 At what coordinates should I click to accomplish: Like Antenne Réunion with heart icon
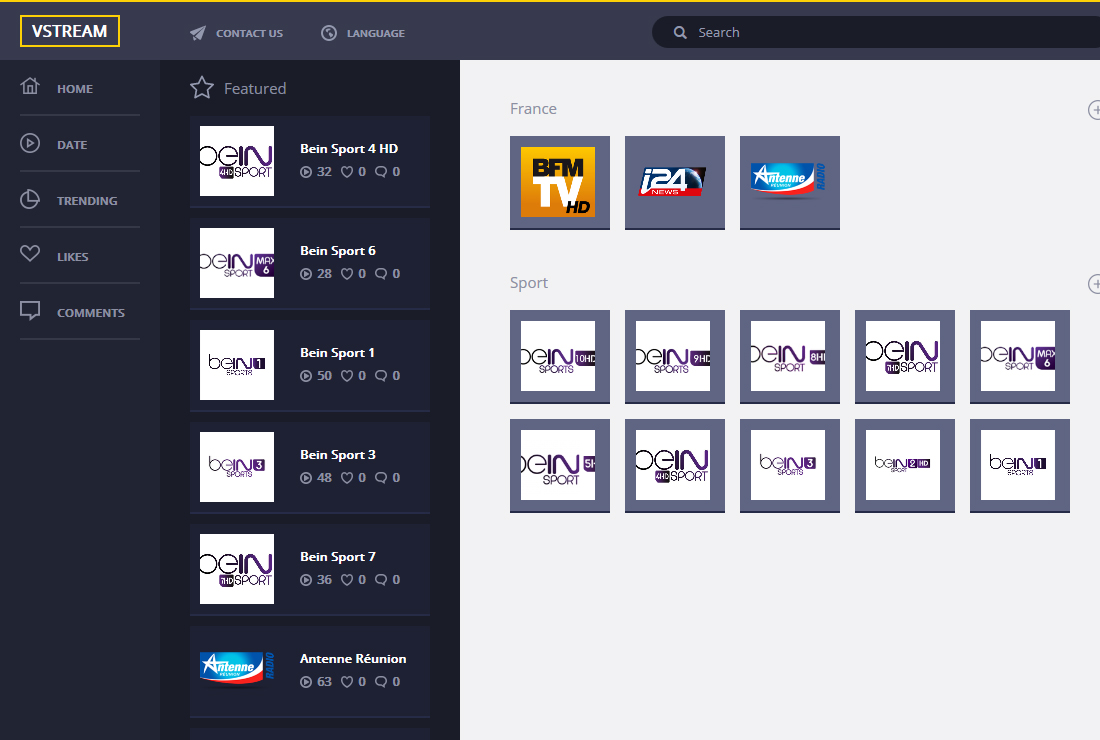pyautogui.click(x=347, y=682)
